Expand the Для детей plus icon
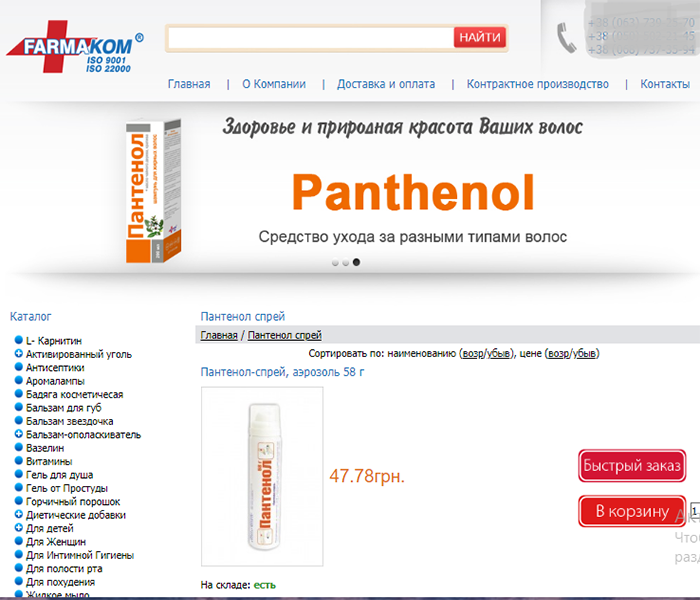The height and width of the screenshot is (600, 700). (18, 527)
